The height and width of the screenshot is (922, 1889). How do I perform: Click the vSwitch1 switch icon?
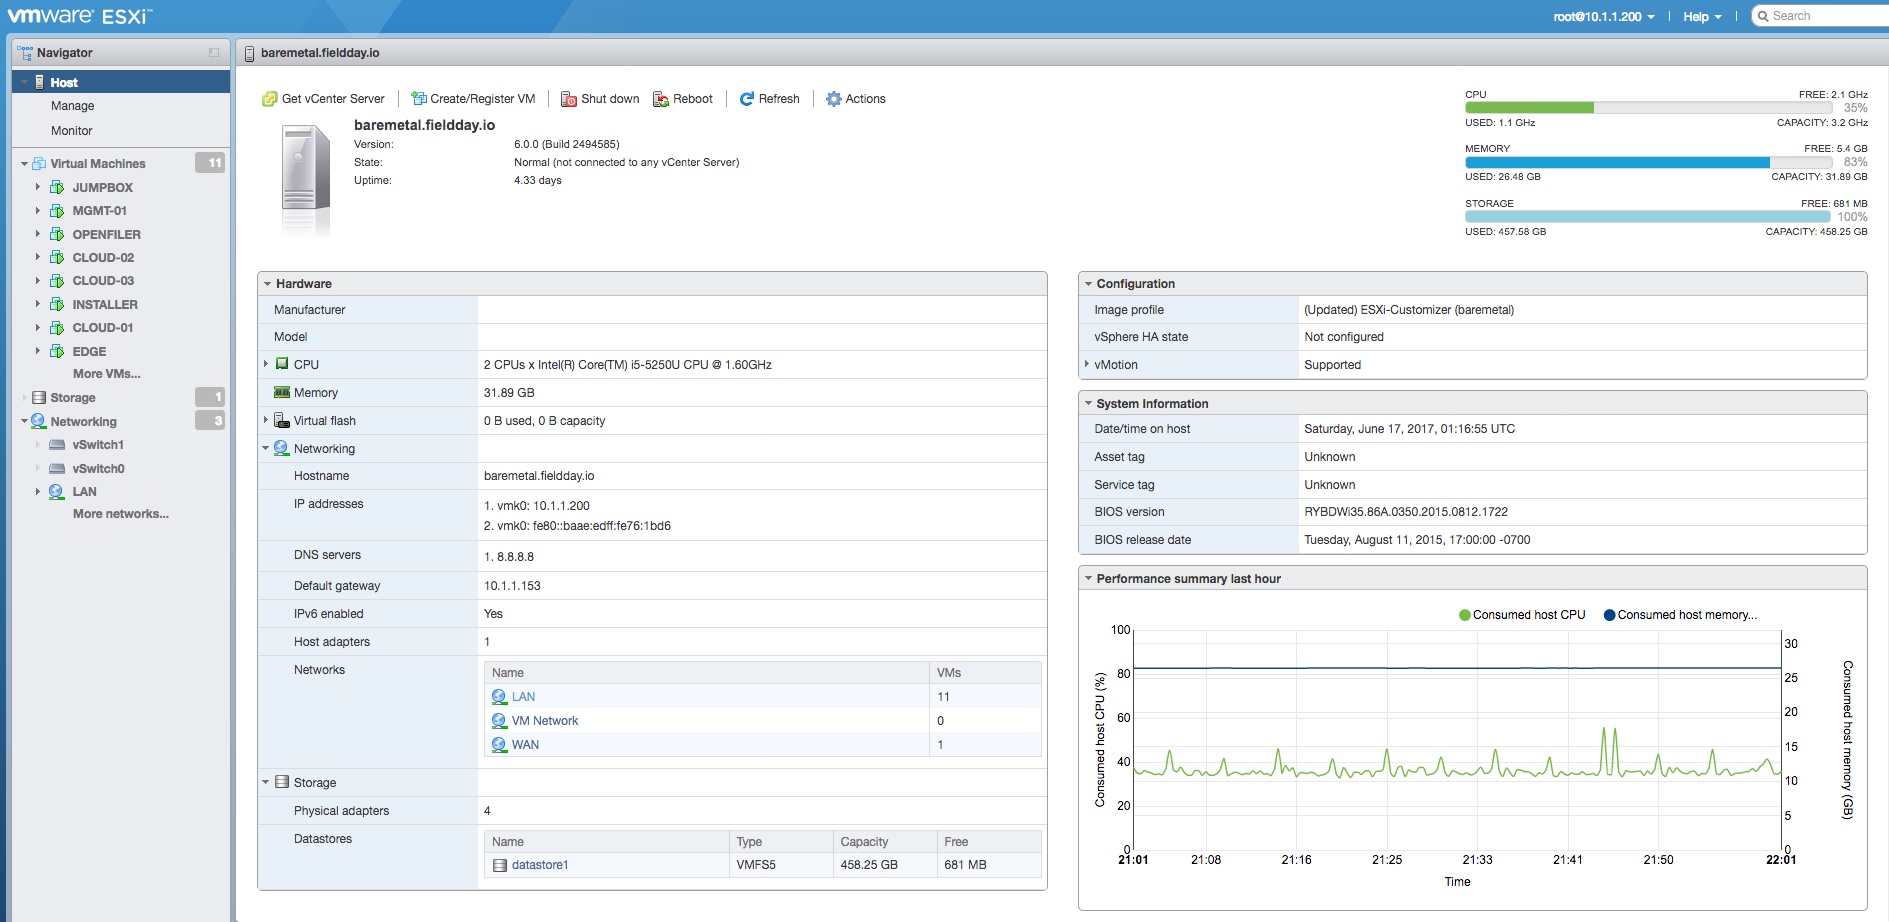pos(57,445)
